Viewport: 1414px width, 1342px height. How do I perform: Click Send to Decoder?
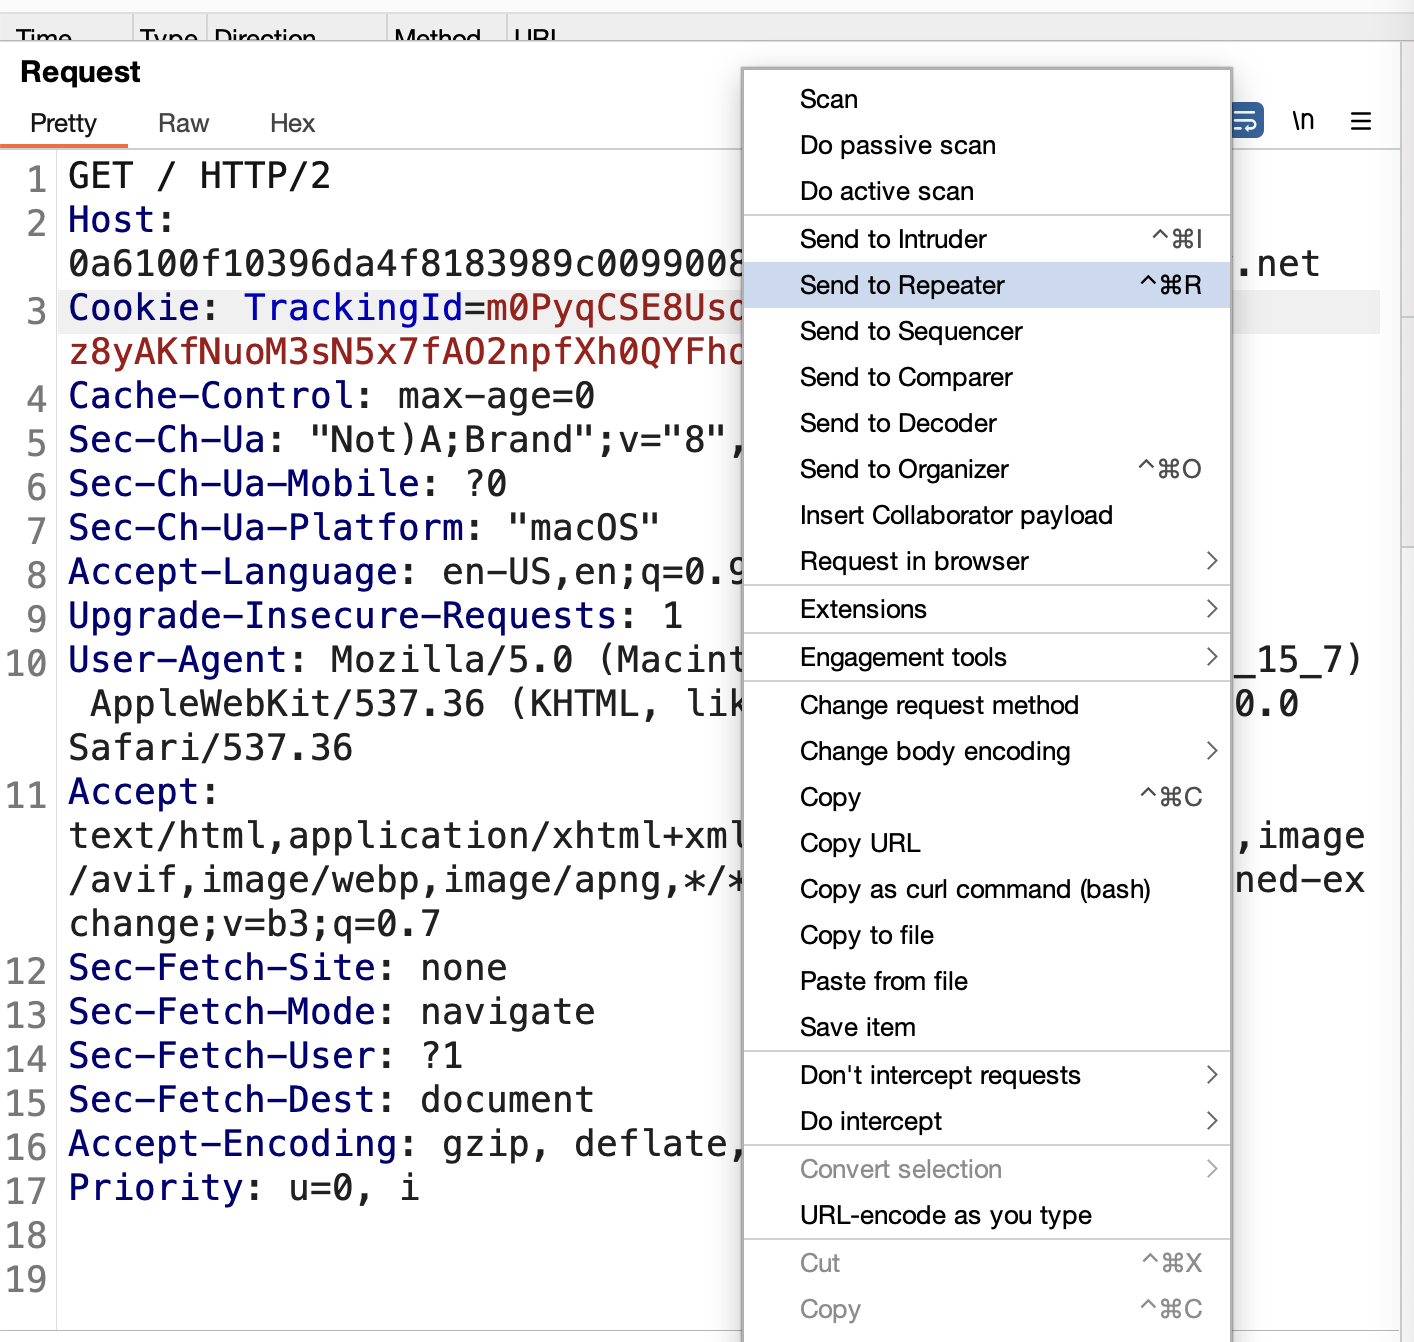point(987,423)
